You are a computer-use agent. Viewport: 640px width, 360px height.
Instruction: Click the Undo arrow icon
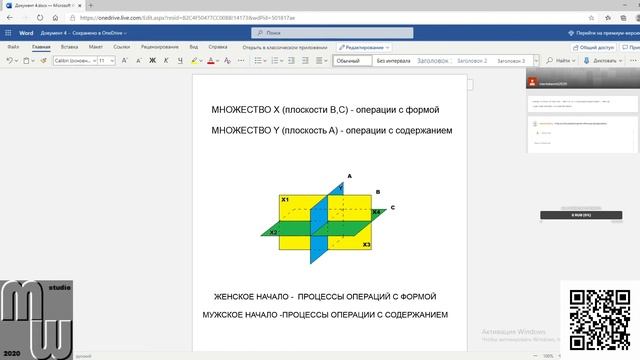point(9,60)
